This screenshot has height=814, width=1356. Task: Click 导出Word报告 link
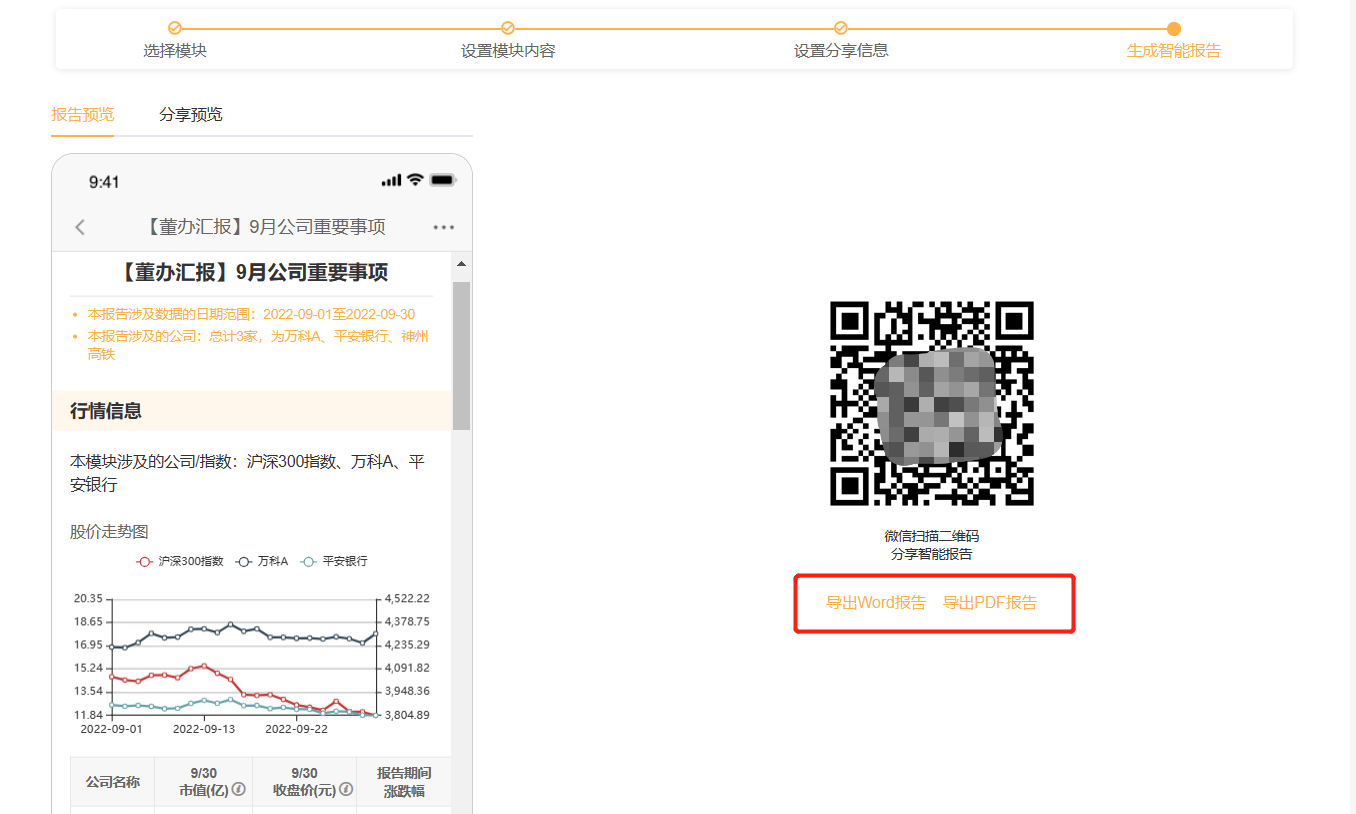(876, 603)
